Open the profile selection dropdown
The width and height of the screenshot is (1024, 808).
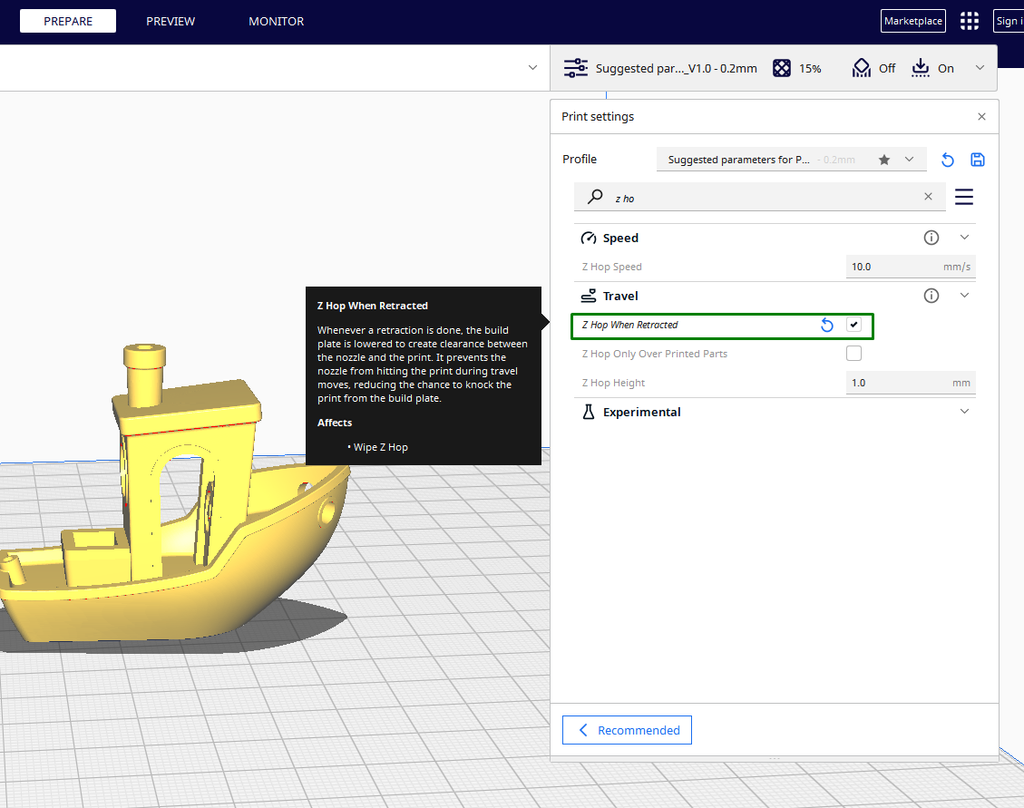(910, 159)
